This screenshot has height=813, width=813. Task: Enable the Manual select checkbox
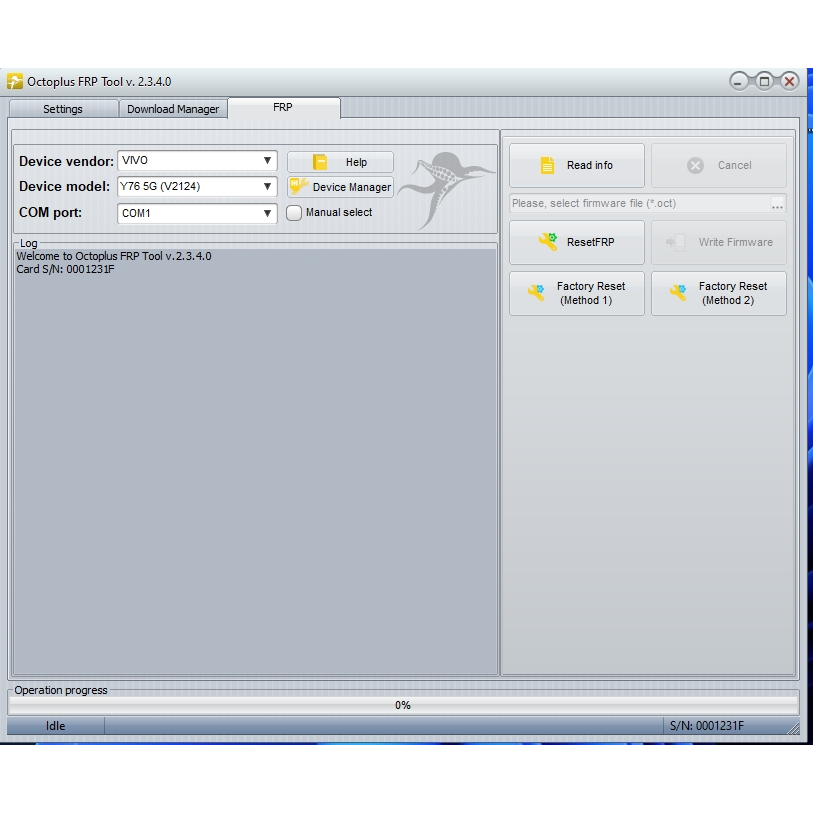(x=294, y=213)
